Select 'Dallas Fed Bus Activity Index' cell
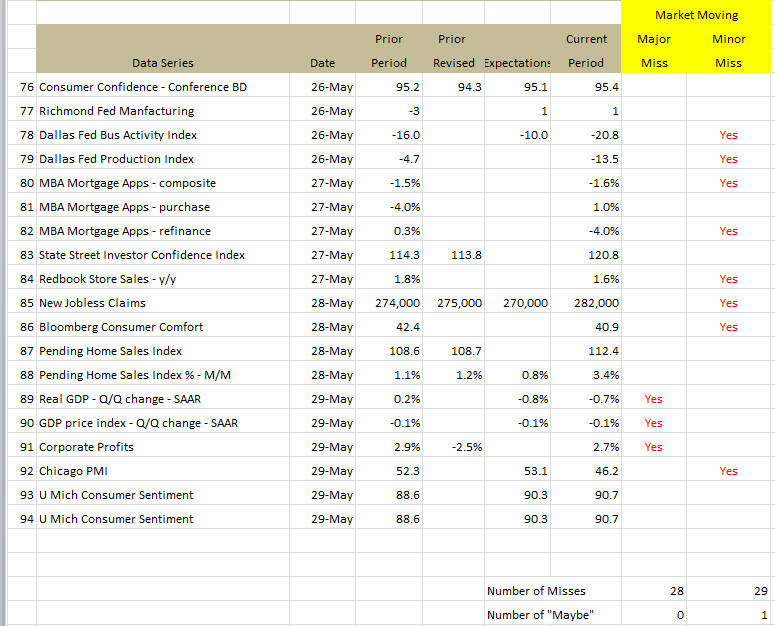The width and height of the screenshot is (775, 626). click(x=163, y=135)
